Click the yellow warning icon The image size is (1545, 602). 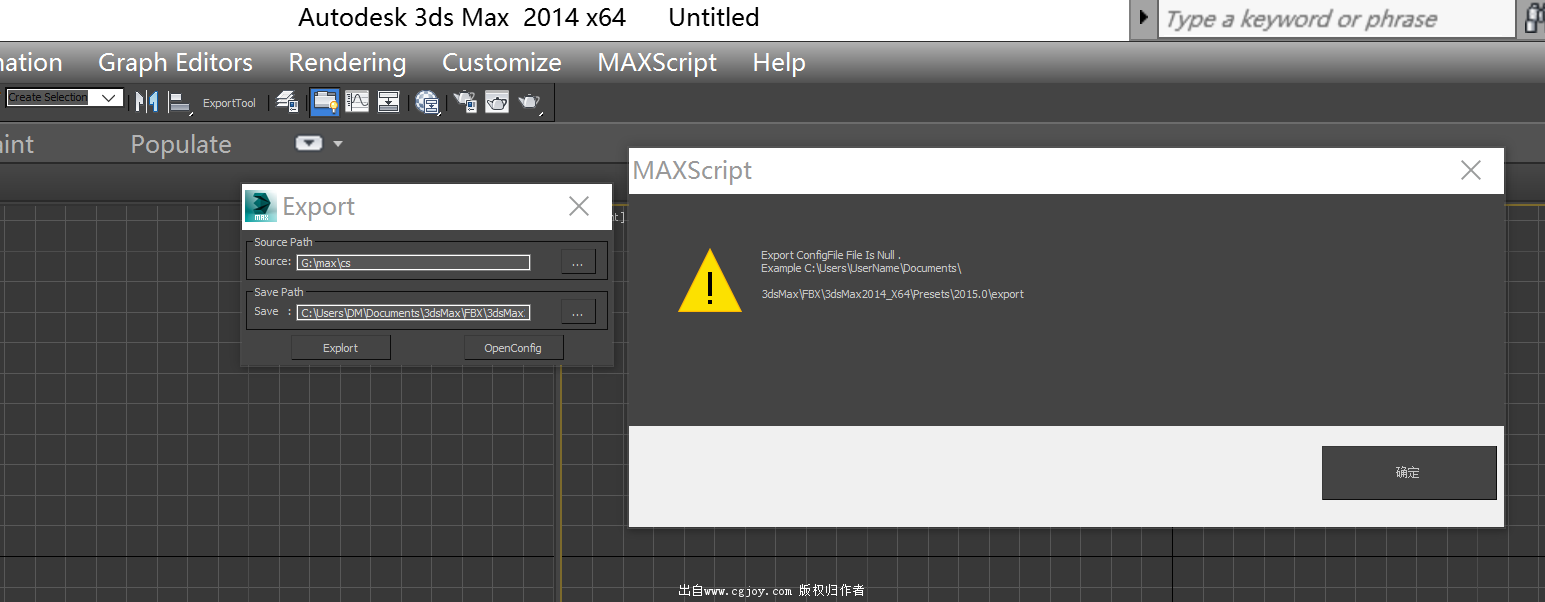pyautogui.click(x=710, y=281)
